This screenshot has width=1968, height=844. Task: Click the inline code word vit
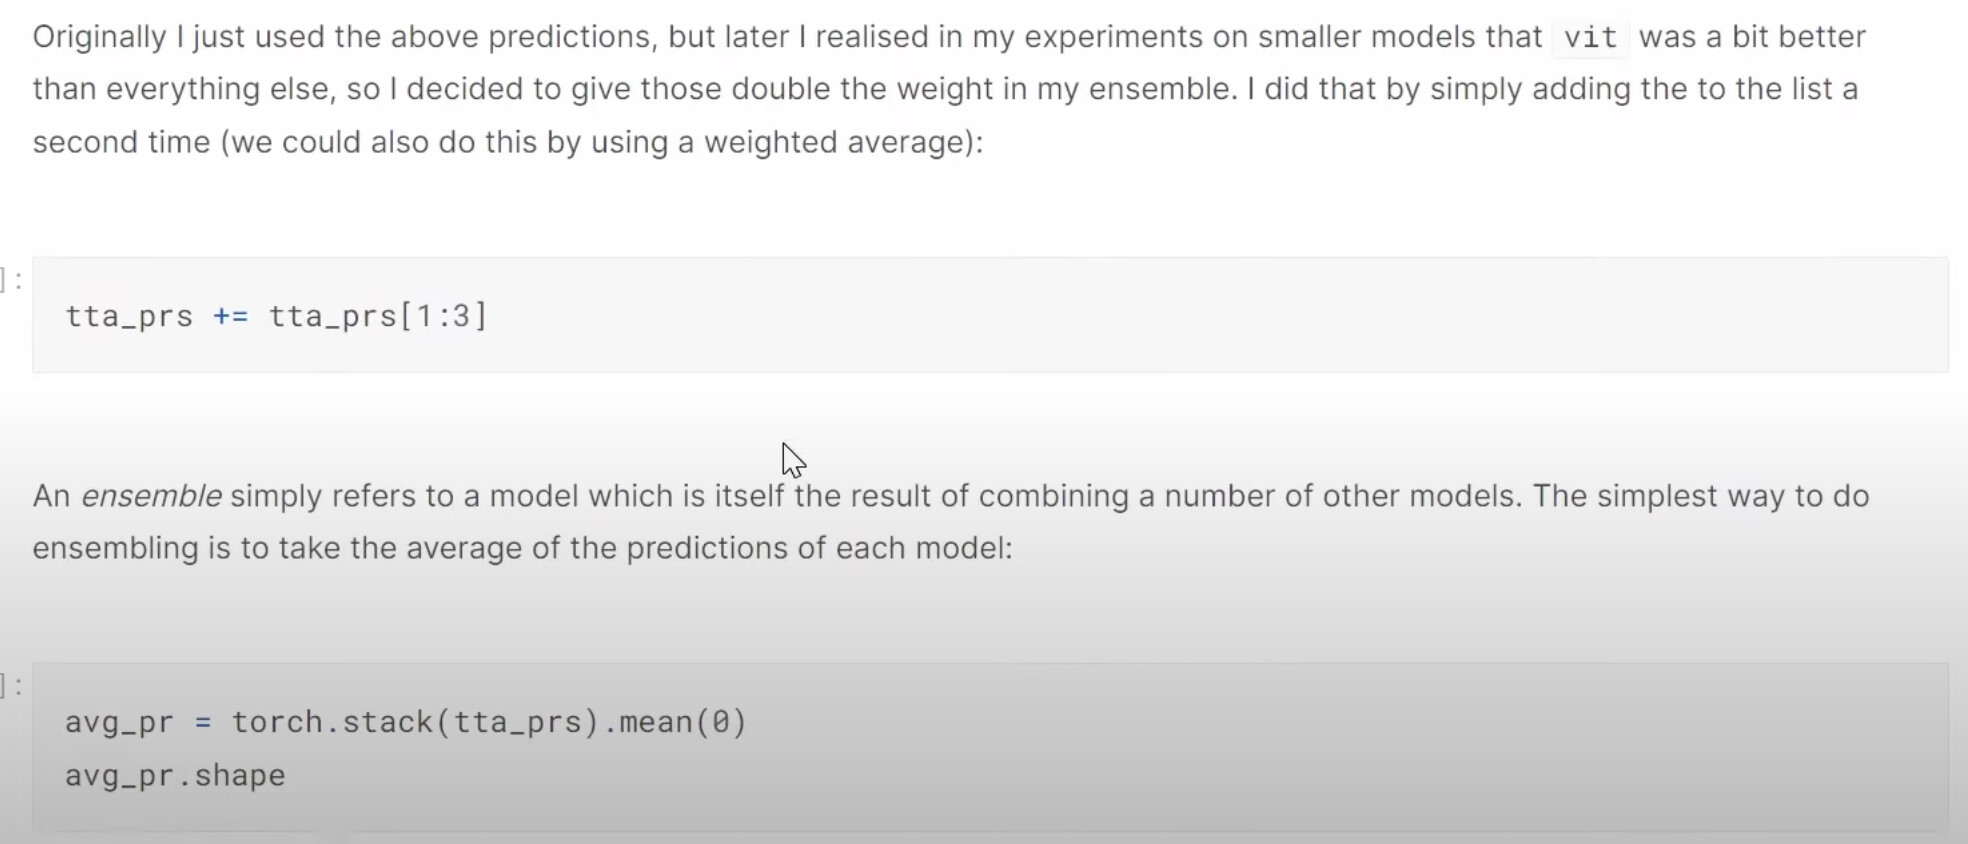point(1590,38)
